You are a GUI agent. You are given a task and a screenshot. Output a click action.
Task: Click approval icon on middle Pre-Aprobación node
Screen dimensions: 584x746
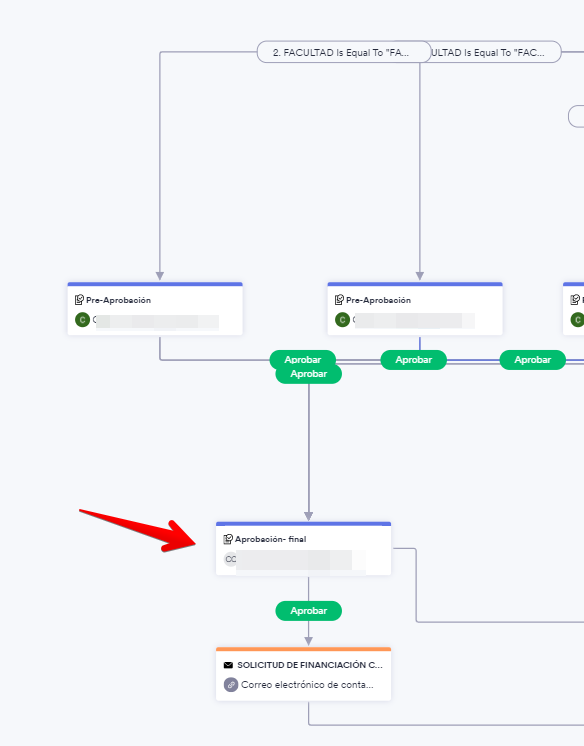point(339,300)
